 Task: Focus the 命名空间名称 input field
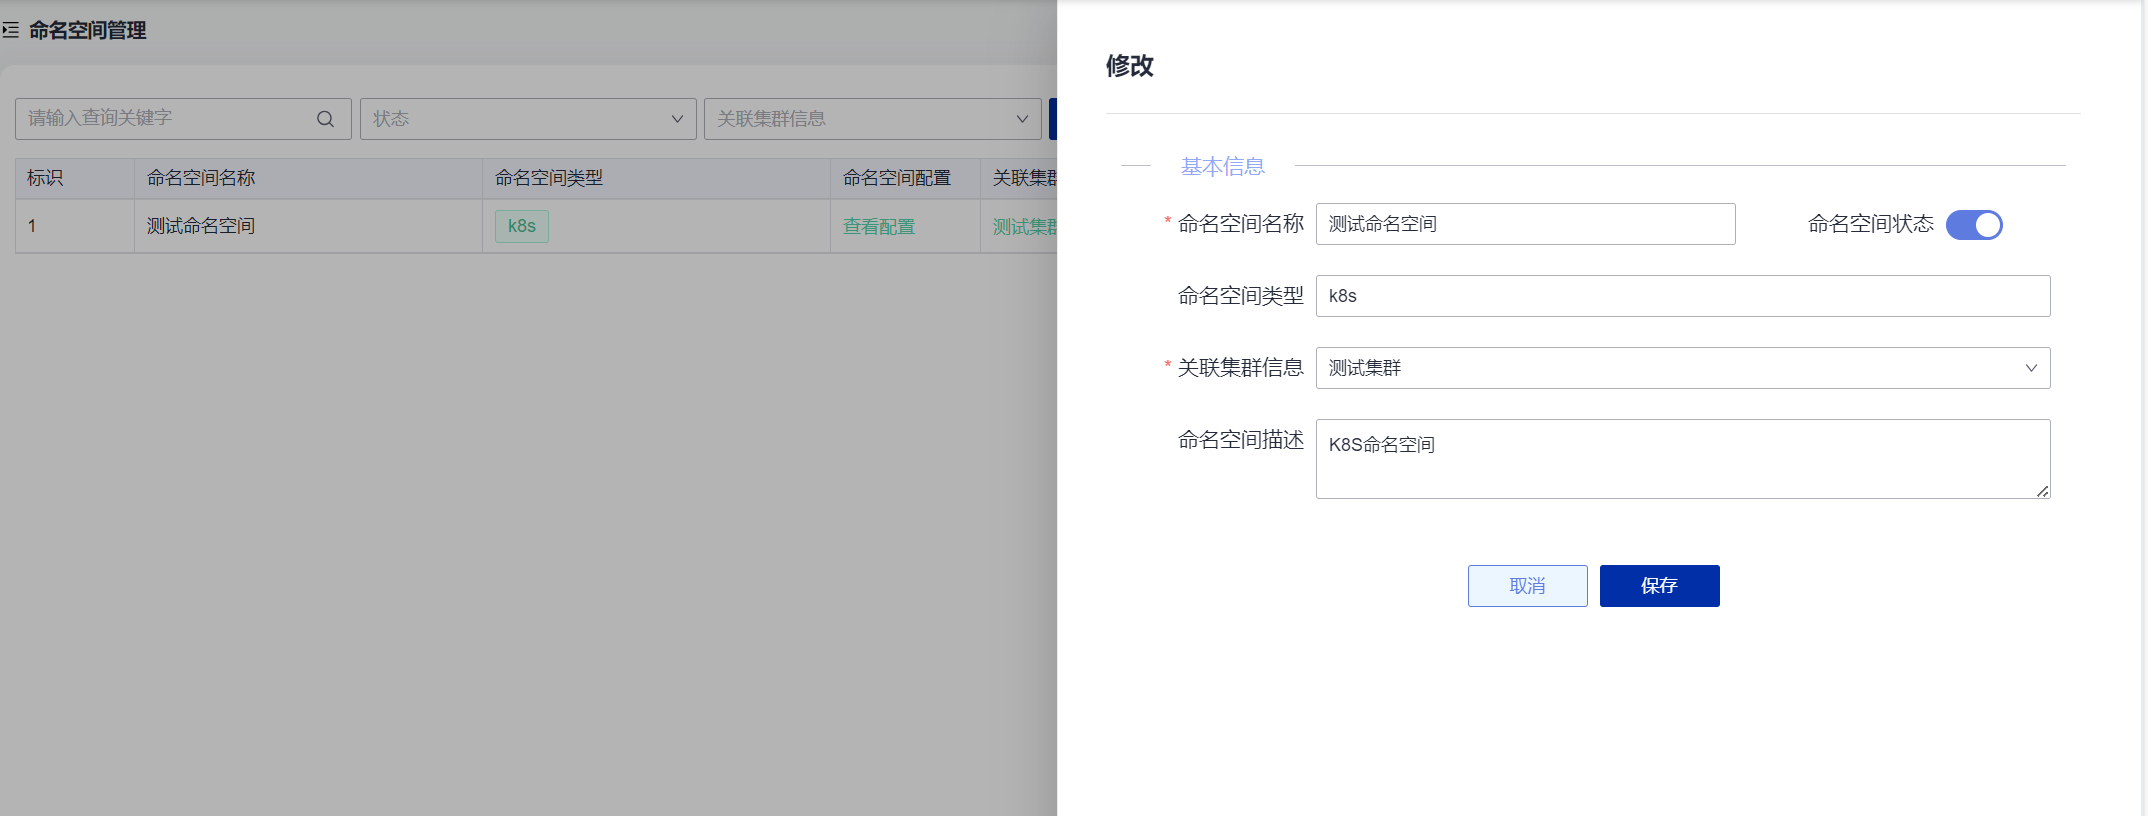coord(1525,224)
